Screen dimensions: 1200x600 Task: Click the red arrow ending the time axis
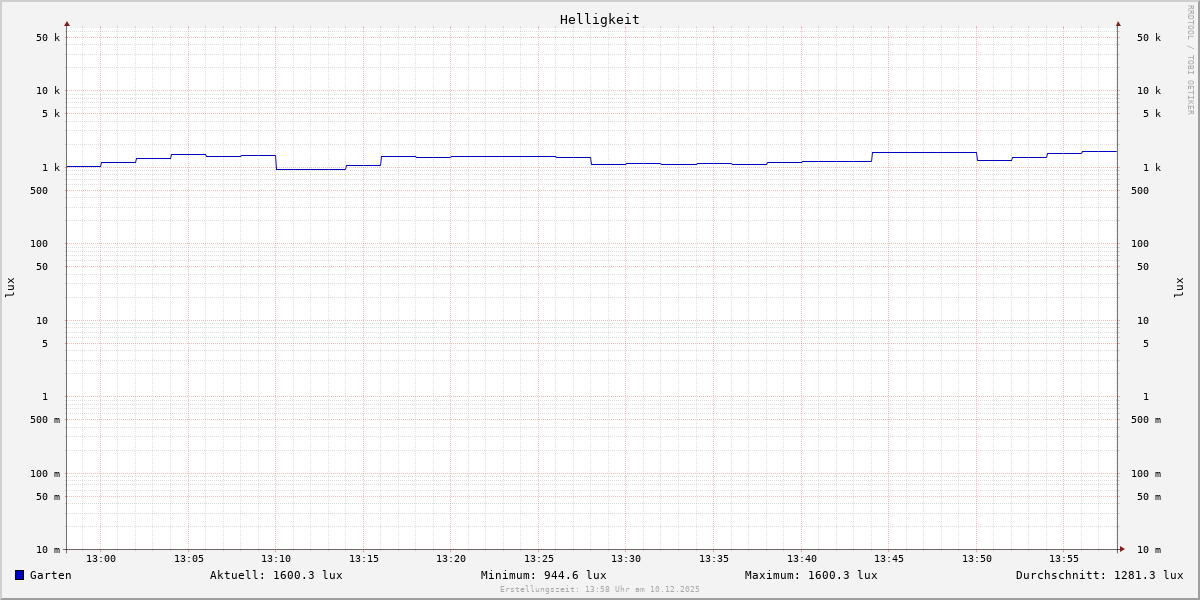(x=1122, y=549)
